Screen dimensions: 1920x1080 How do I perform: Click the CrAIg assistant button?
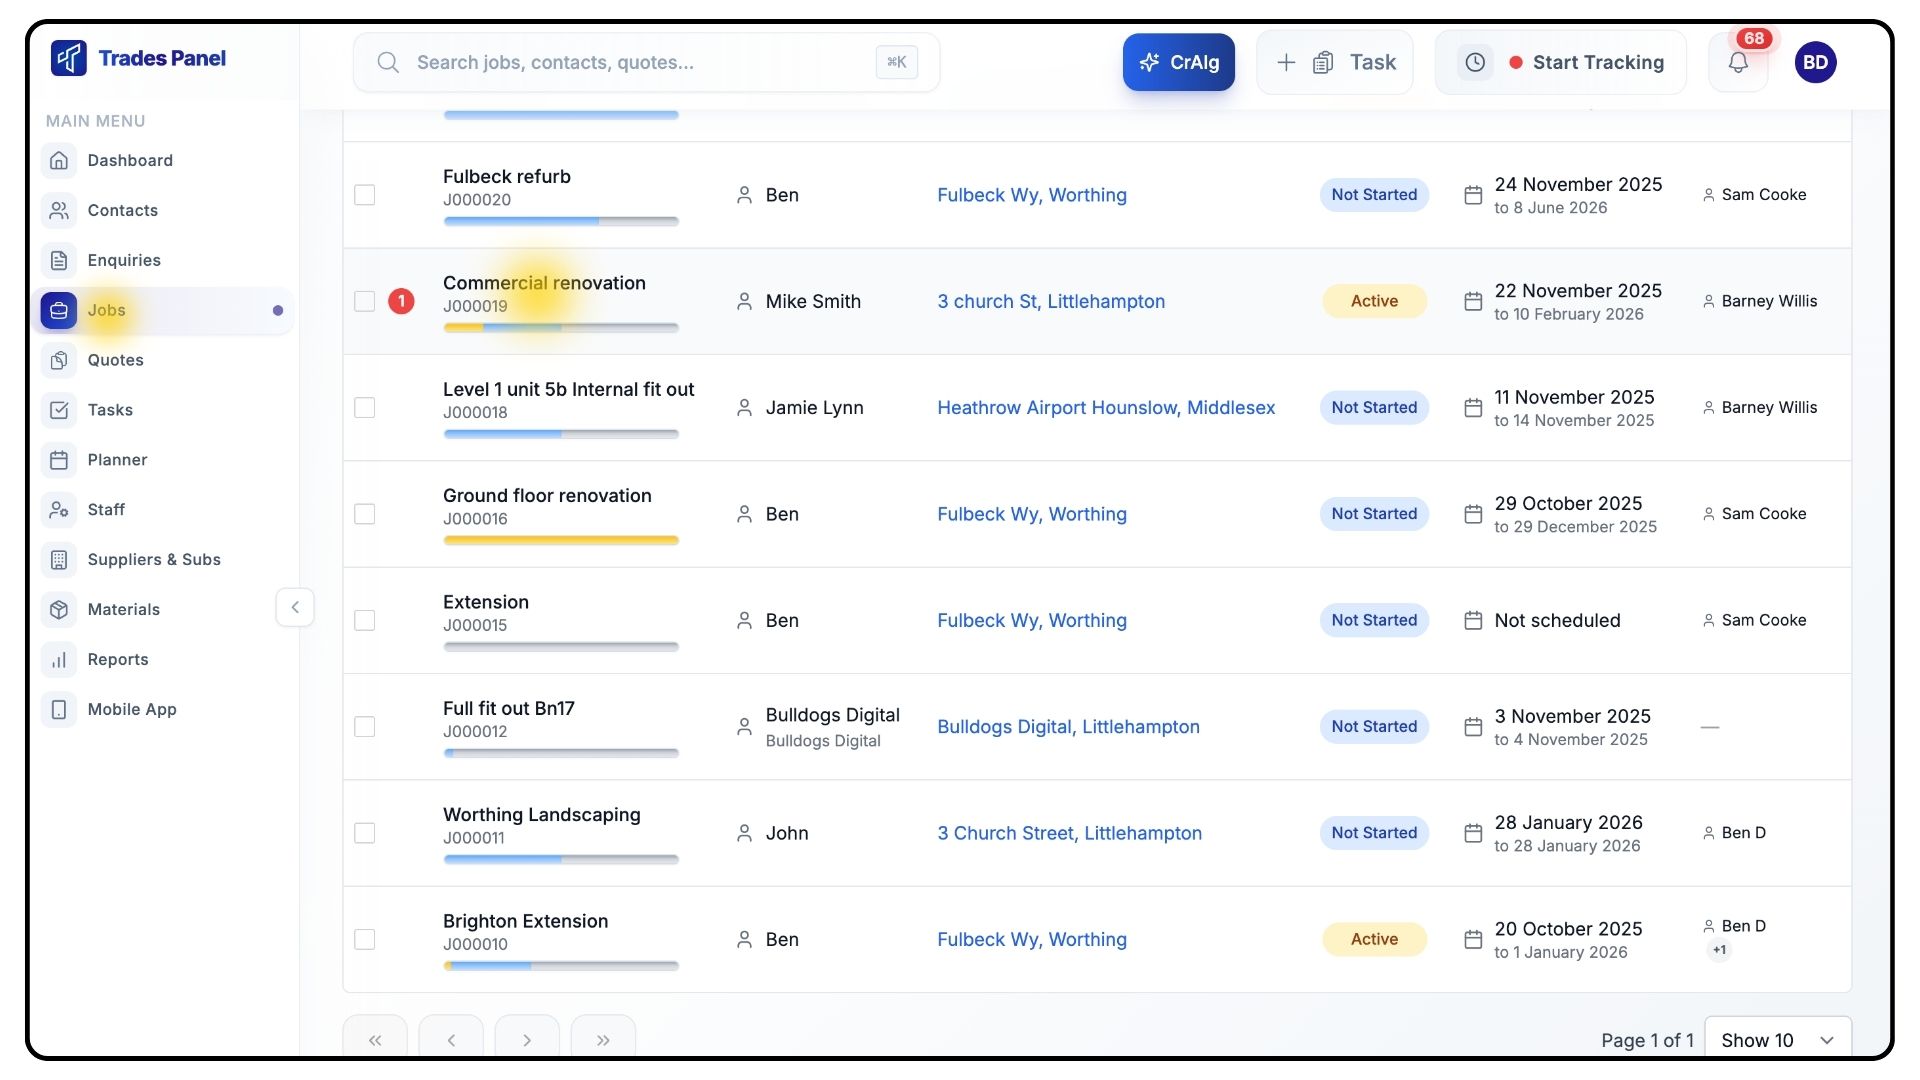click(1178, 63)
